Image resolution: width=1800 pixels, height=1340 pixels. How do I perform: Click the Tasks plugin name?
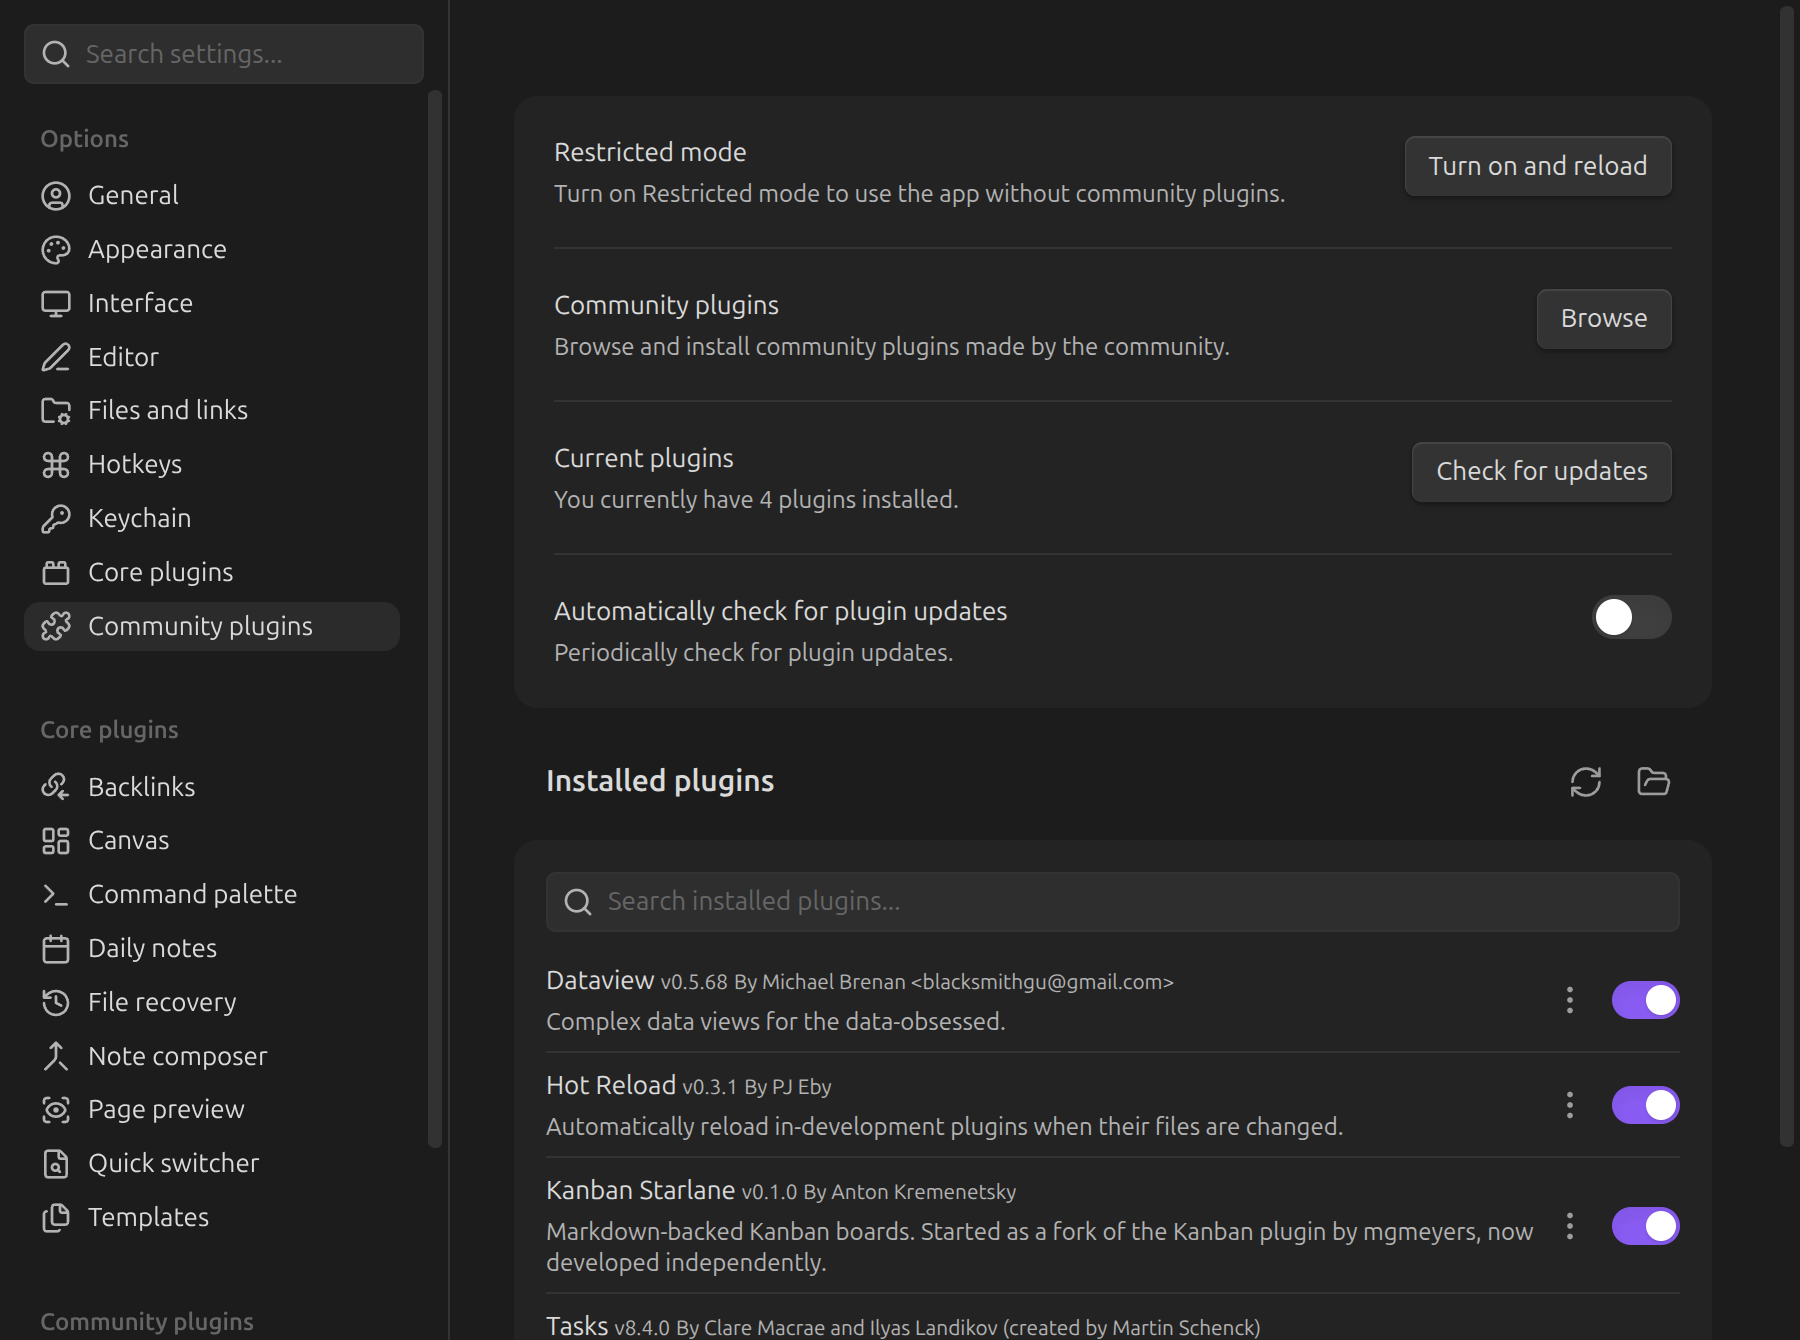pyautogui.click(x=577, y=1326)
